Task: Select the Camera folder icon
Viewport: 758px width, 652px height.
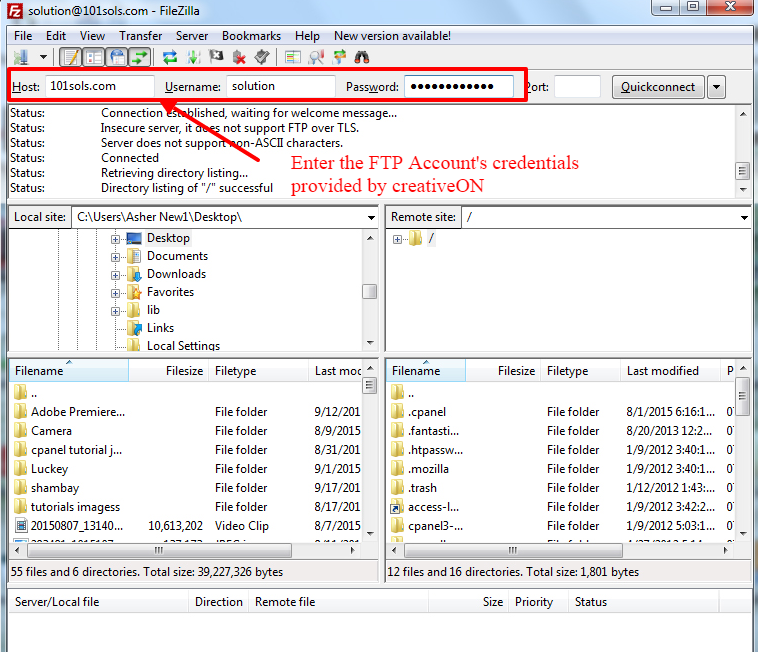Action: pos(20,430)
